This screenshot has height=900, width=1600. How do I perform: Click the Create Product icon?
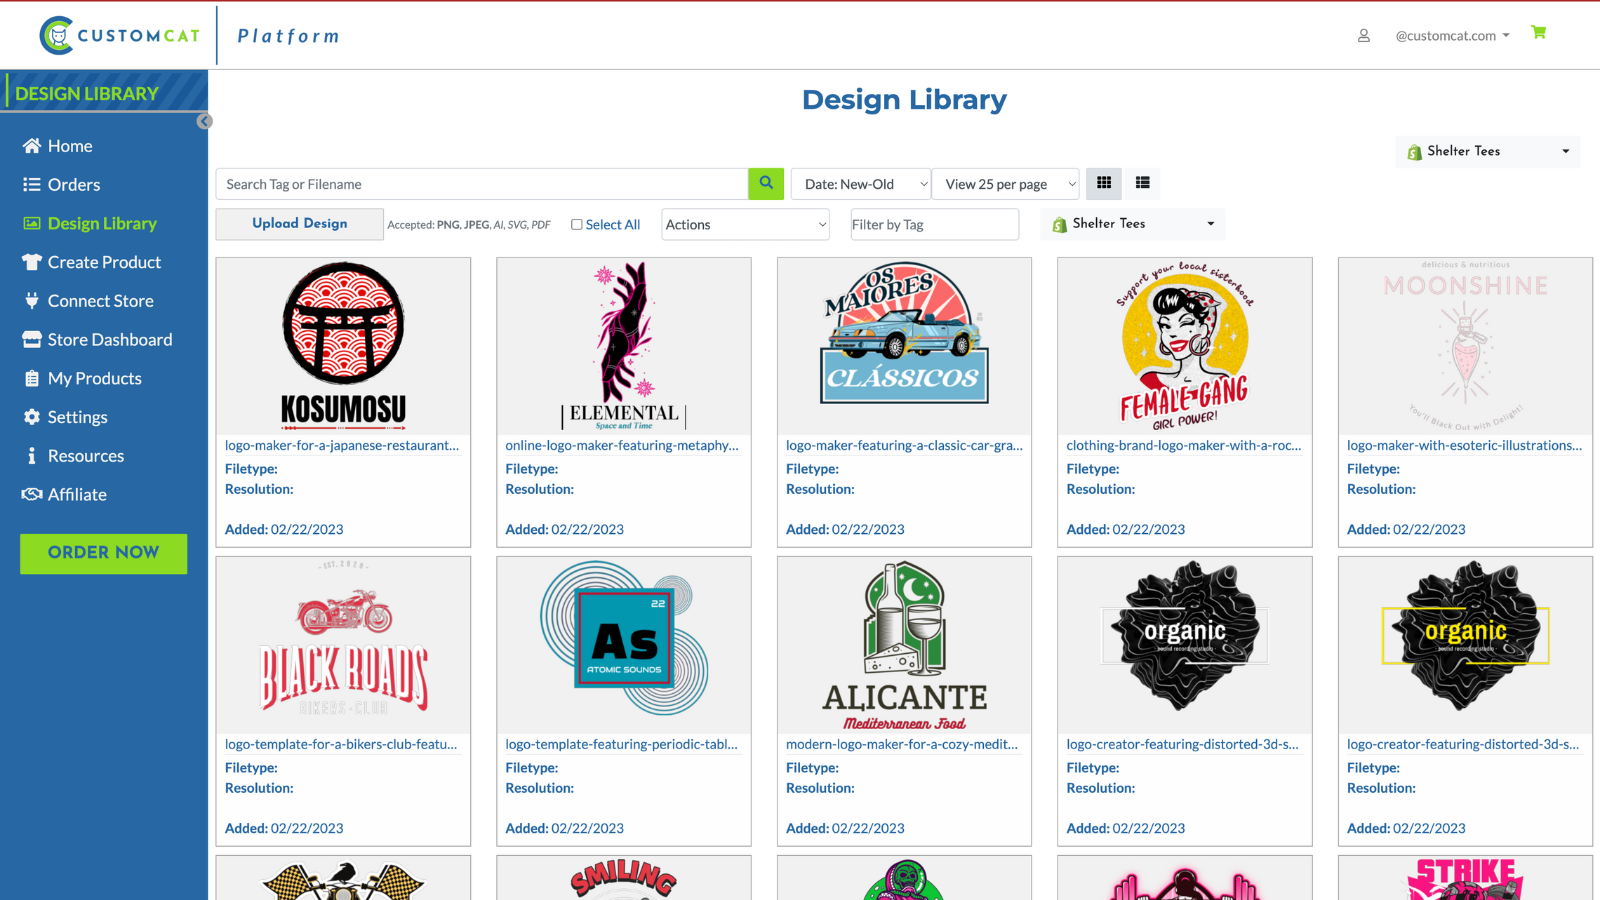pos(31,261)
